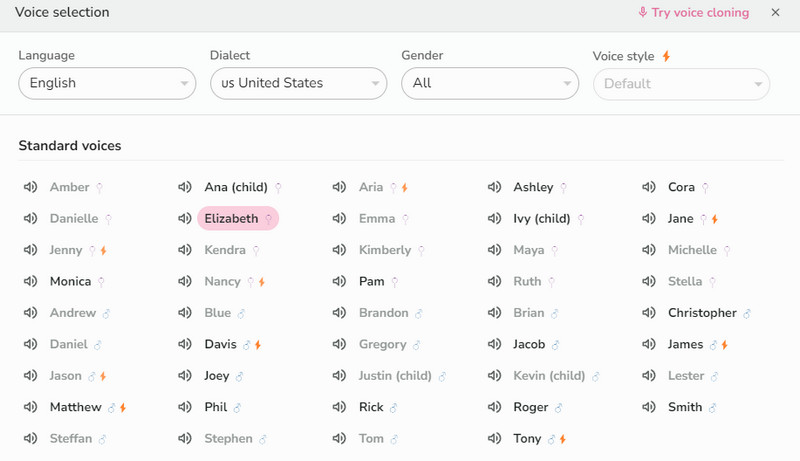Choose the Roger voice entry
The width and height of the screenshot is (800, 461).
(531, 407)
